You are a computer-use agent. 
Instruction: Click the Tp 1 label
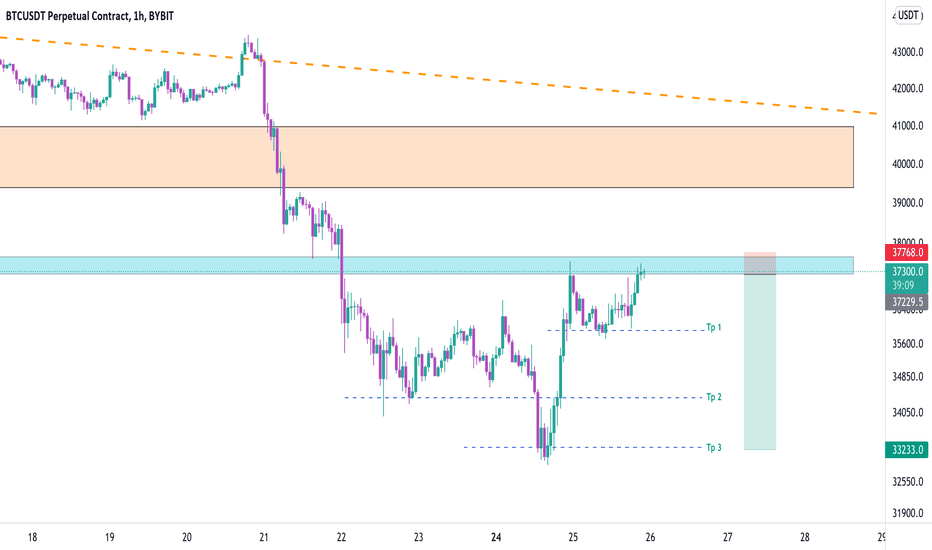[713, 328]
